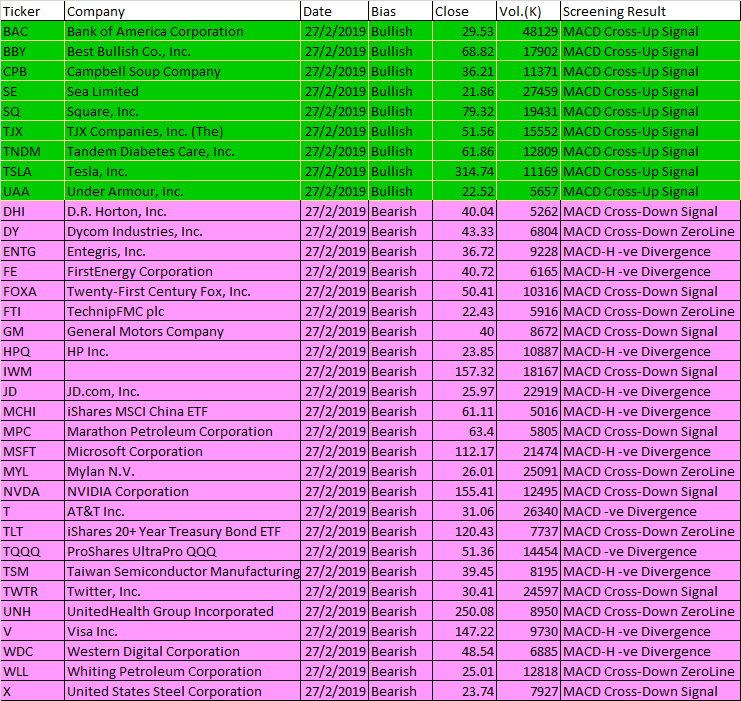Select Taiwan Semiconductor Manufacturing cell
The height and width of the screenshot is (701, 741).
pyautogui.click(x=182, y=571)
